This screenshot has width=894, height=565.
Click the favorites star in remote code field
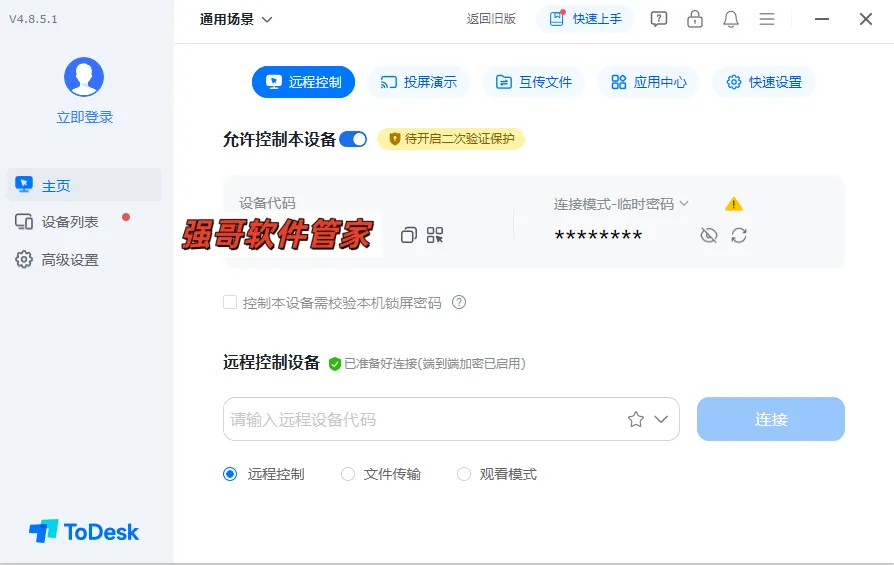(x=636, y=420)
